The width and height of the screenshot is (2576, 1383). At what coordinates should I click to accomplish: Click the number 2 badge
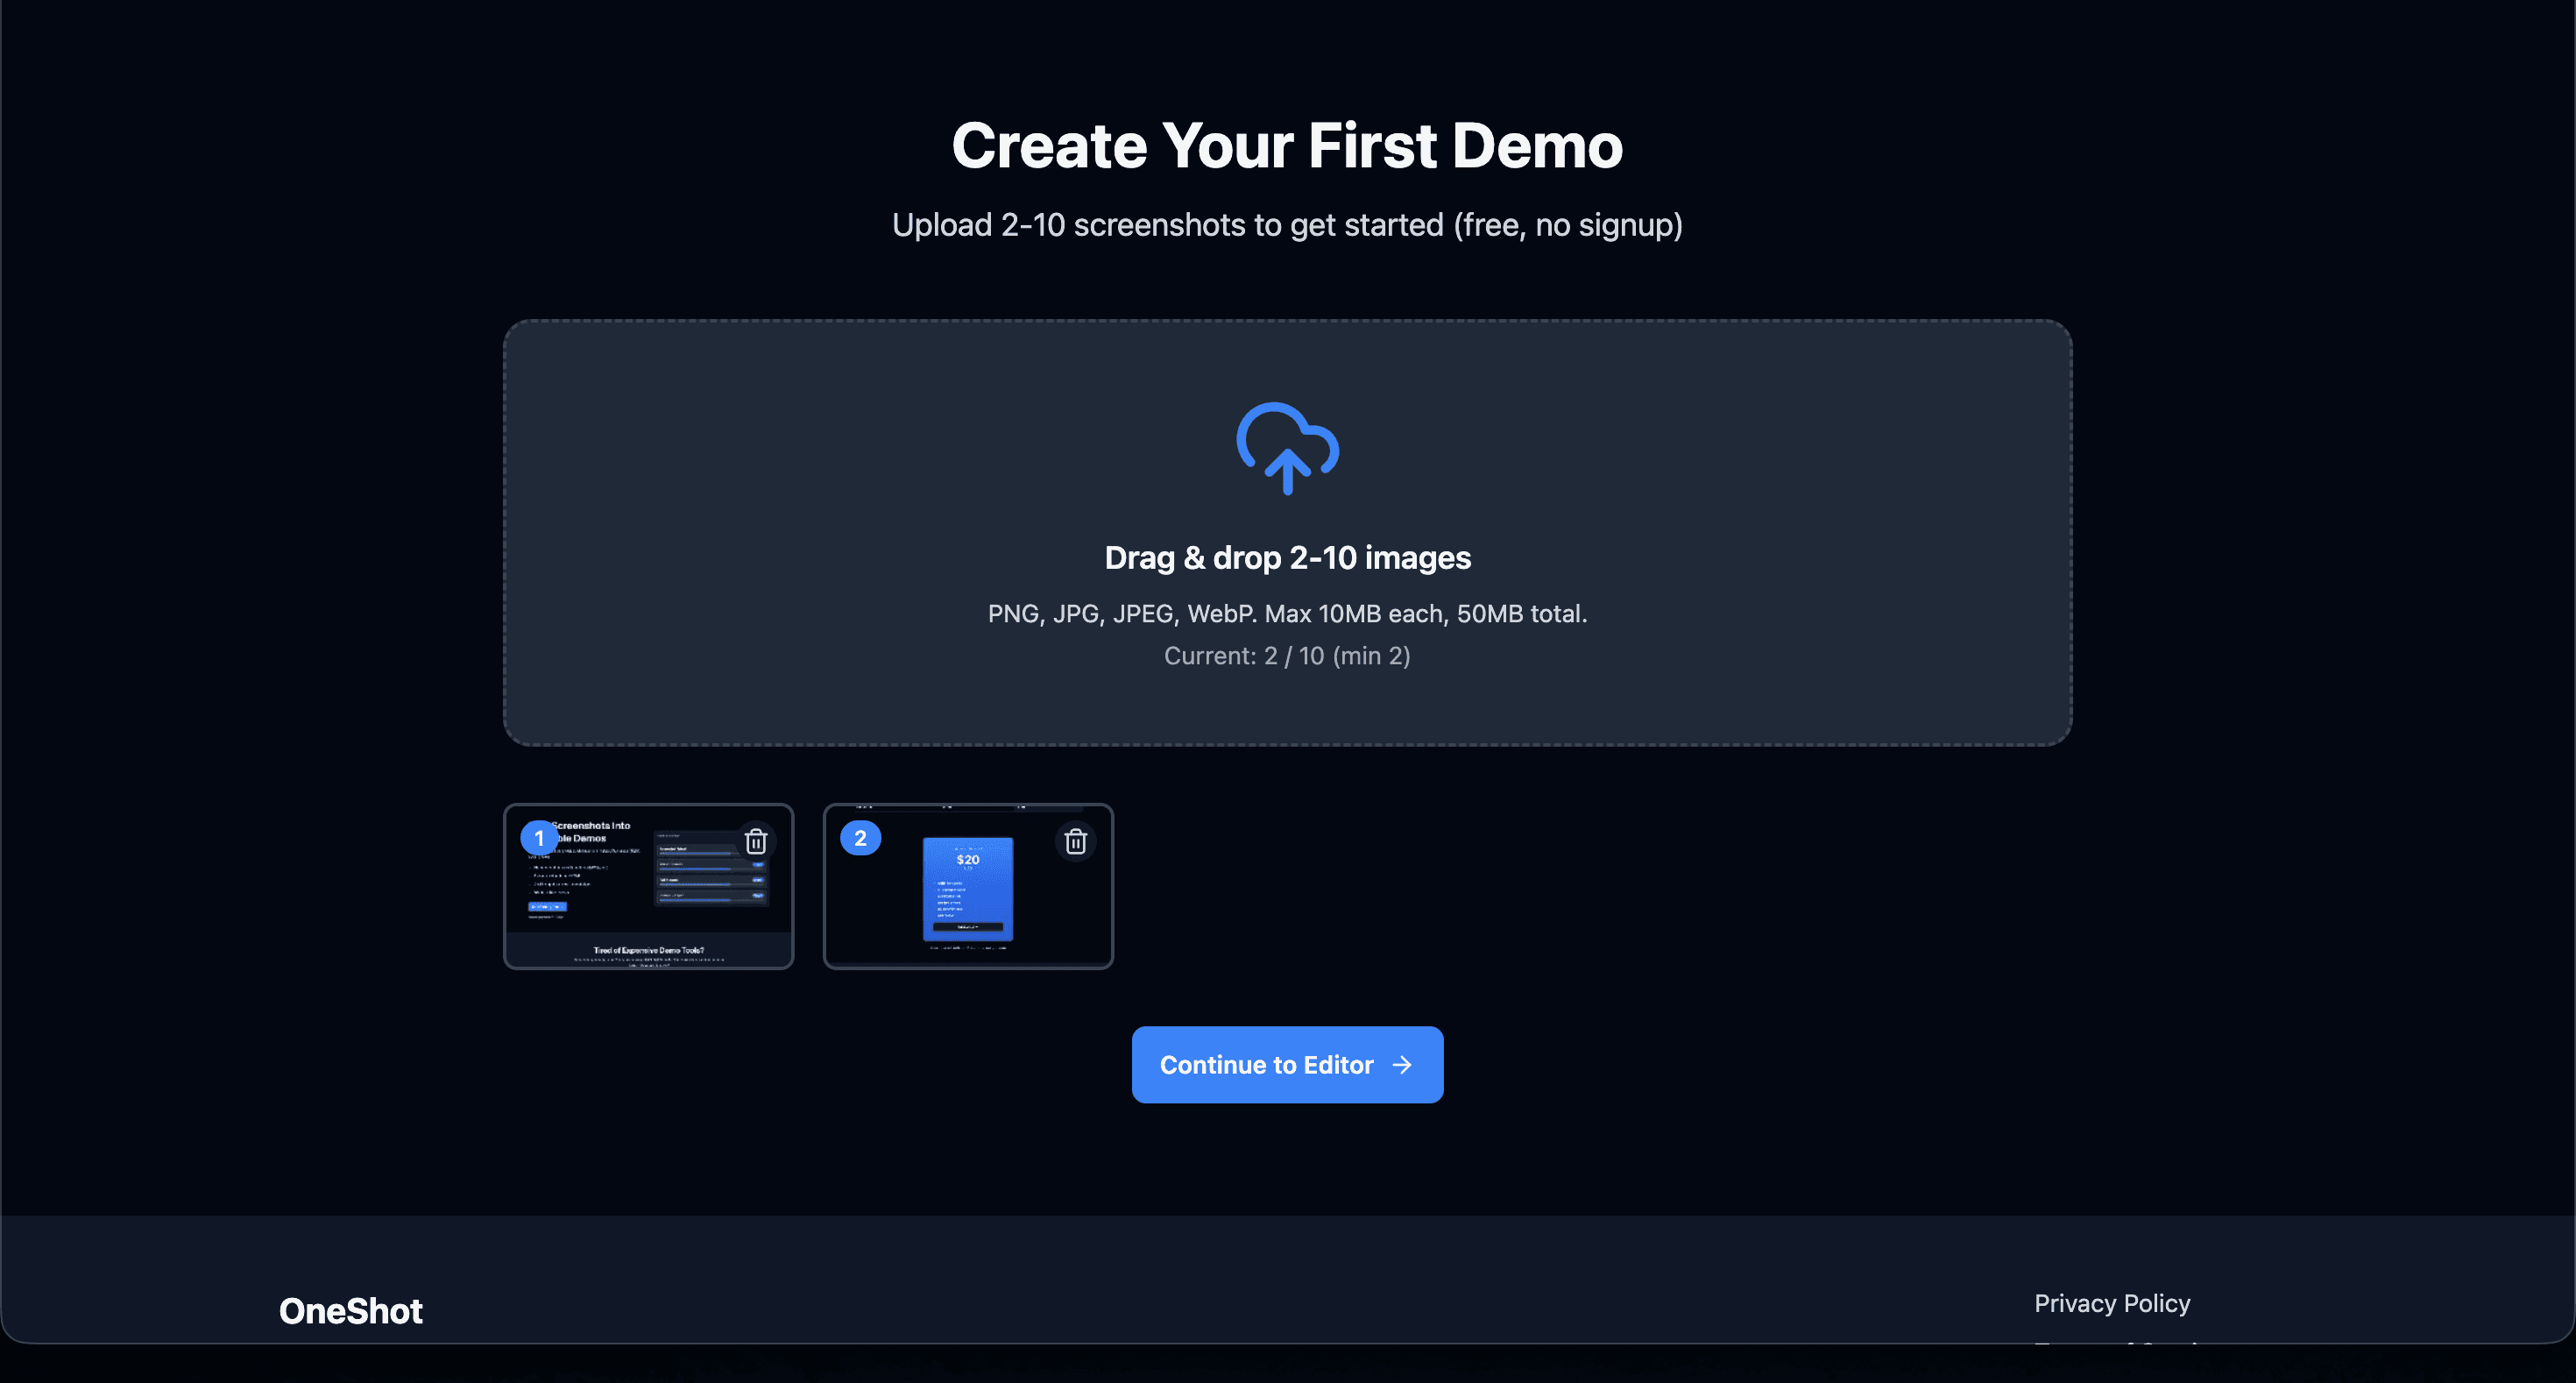pos(860,838)
